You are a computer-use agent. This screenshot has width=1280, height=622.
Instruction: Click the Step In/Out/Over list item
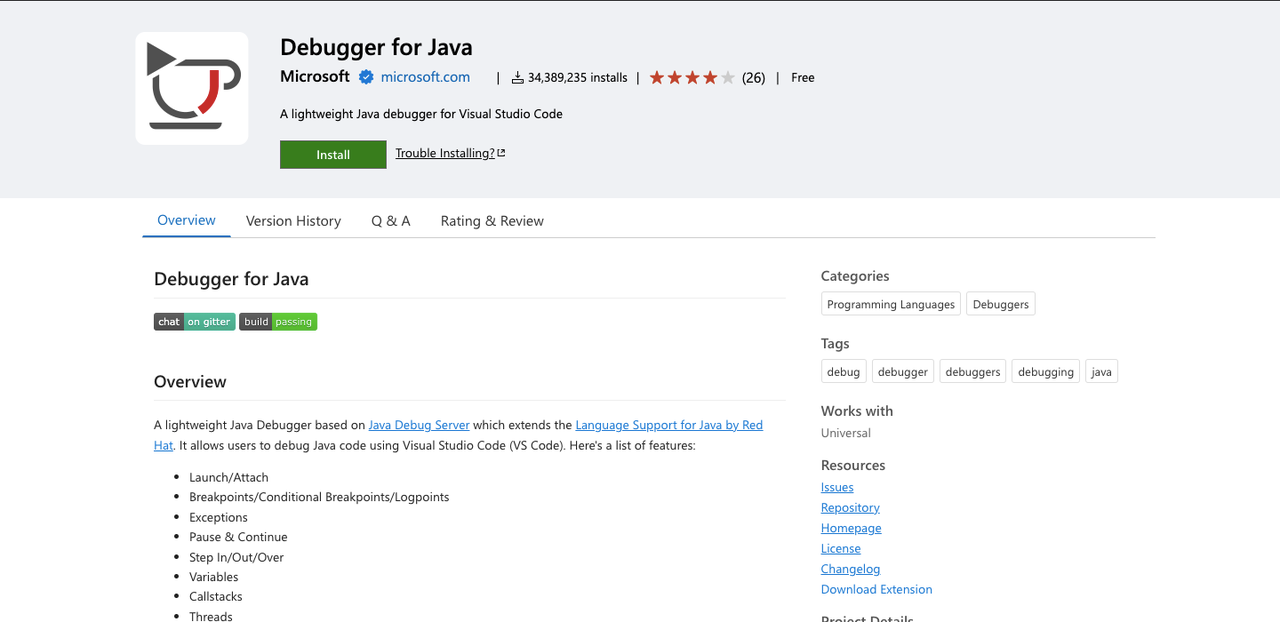pyautogui.click(x=236, y=557)
